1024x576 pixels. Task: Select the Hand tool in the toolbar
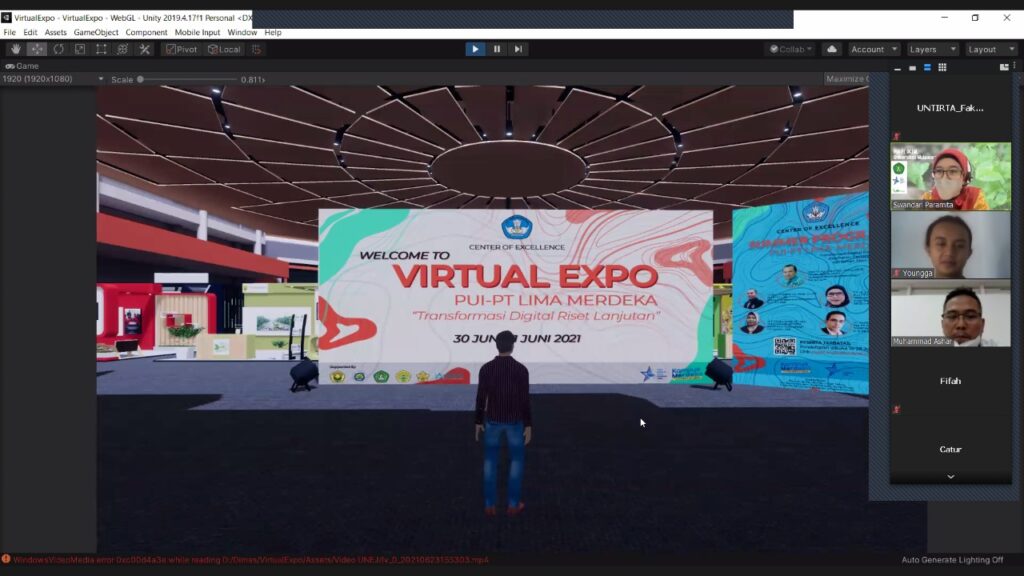pyautogui.click(x=16, y=49)
